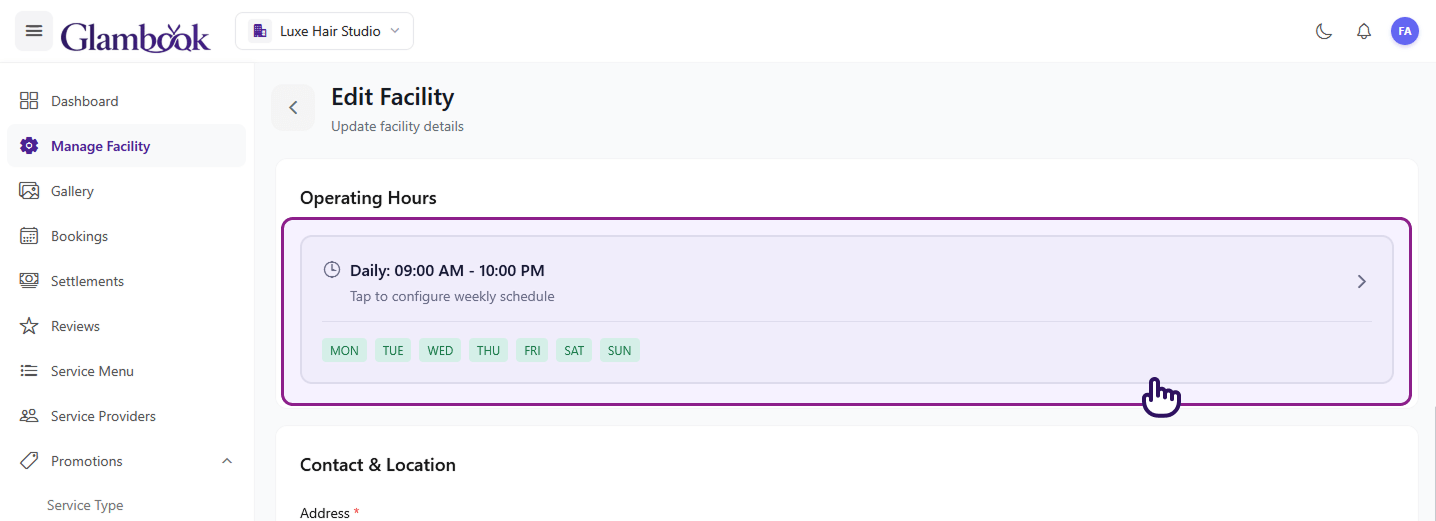The width and height of the screenshot is (1436, 521).
Task: Collapse the Promotions section chevron
Action: tap(227, 461)
